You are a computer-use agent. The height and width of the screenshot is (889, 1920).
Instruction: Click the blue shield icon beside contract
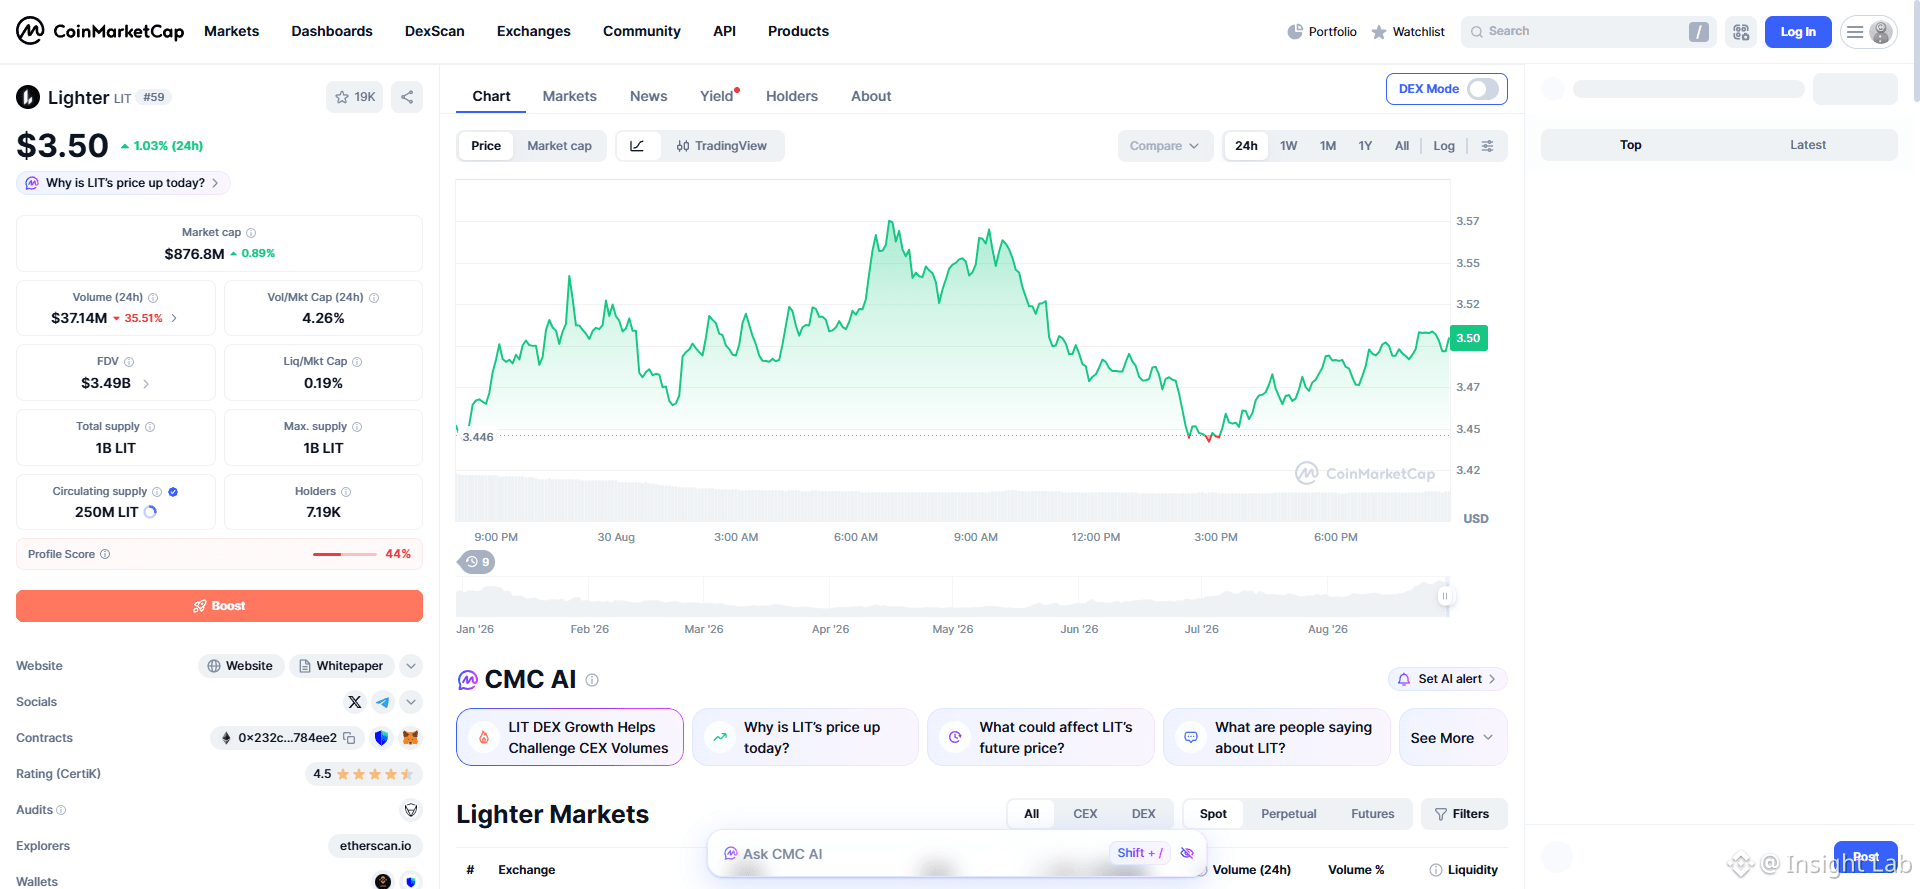tap(381, 738)
